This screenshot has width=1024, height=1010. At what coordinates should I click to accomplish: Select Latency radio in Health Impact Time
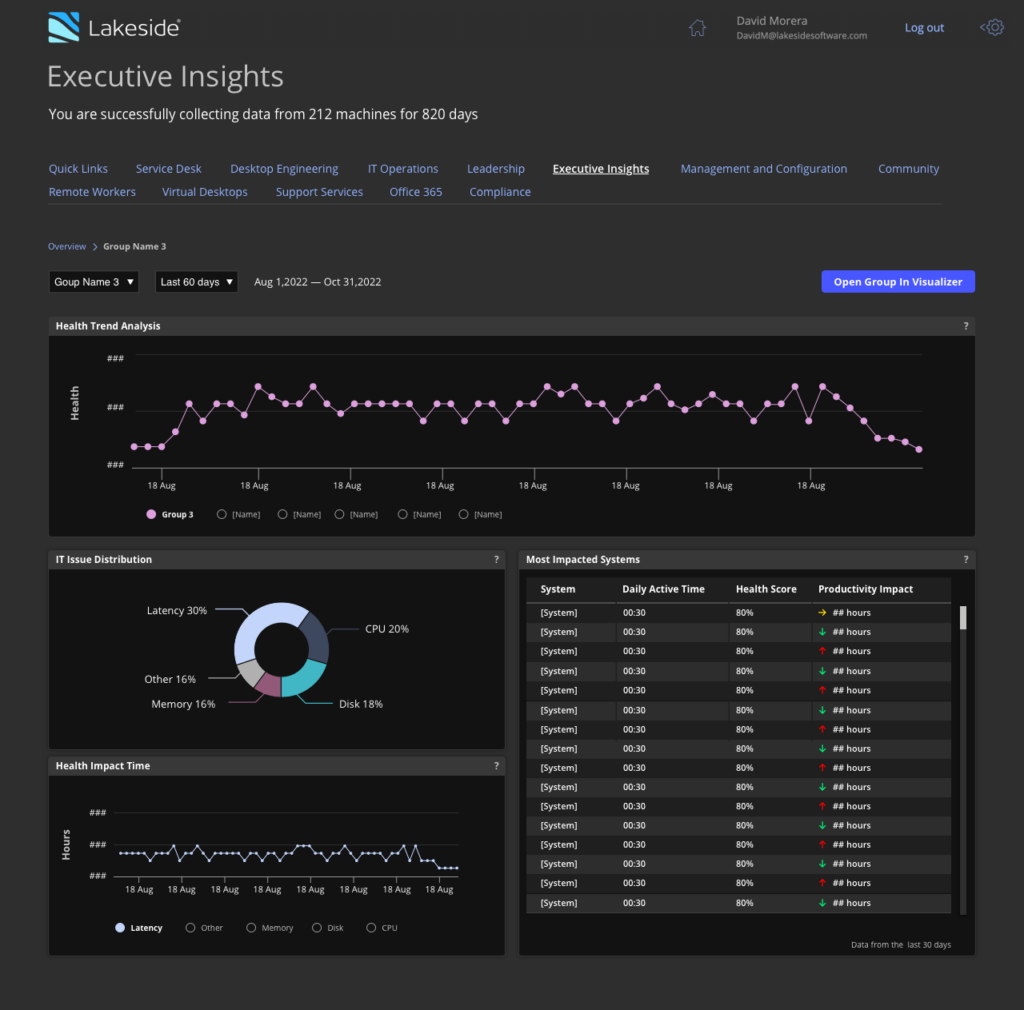tap(120, 928)
